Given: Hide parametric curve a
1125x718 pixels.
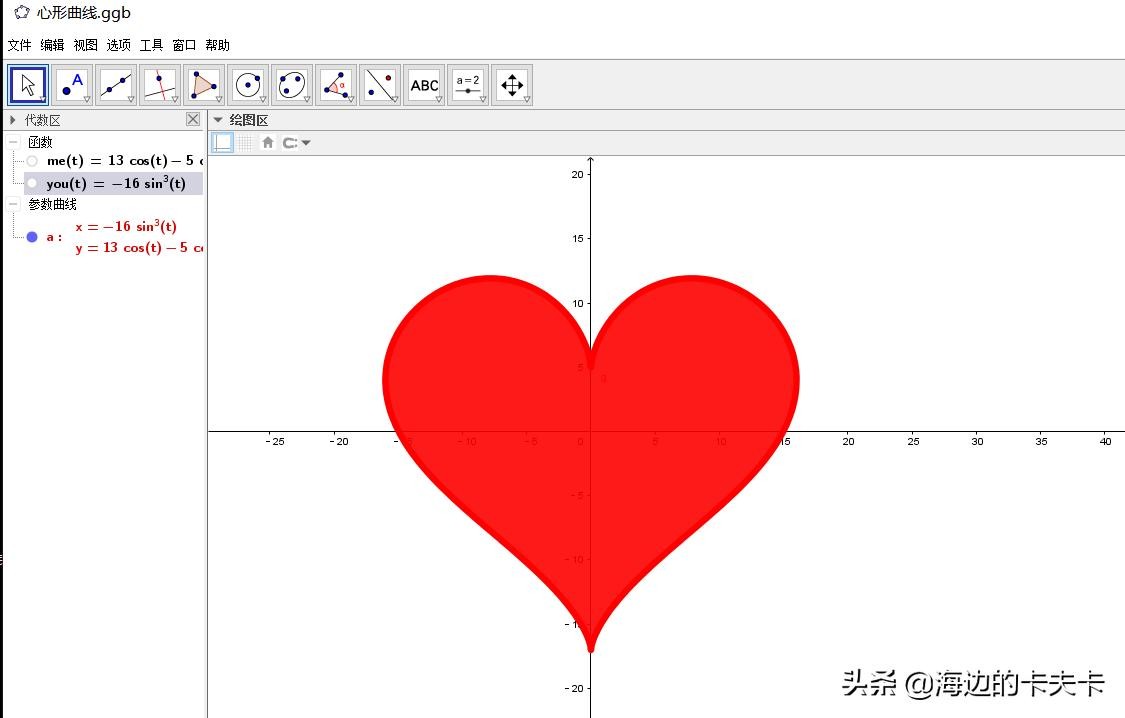Looking at the screenshot, I should click(x=32, y=237).
